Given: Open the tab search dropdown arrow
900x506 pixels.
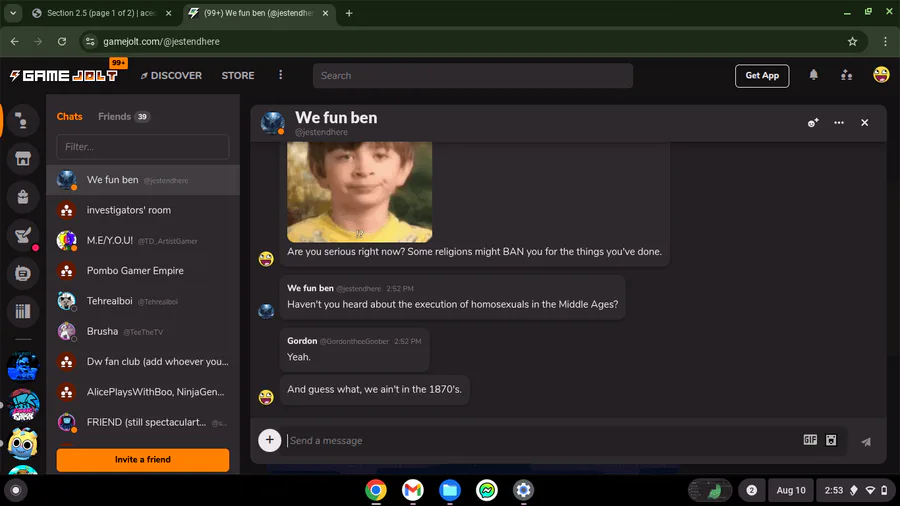Looking at the screenshot, I should (x=13, y=13).
